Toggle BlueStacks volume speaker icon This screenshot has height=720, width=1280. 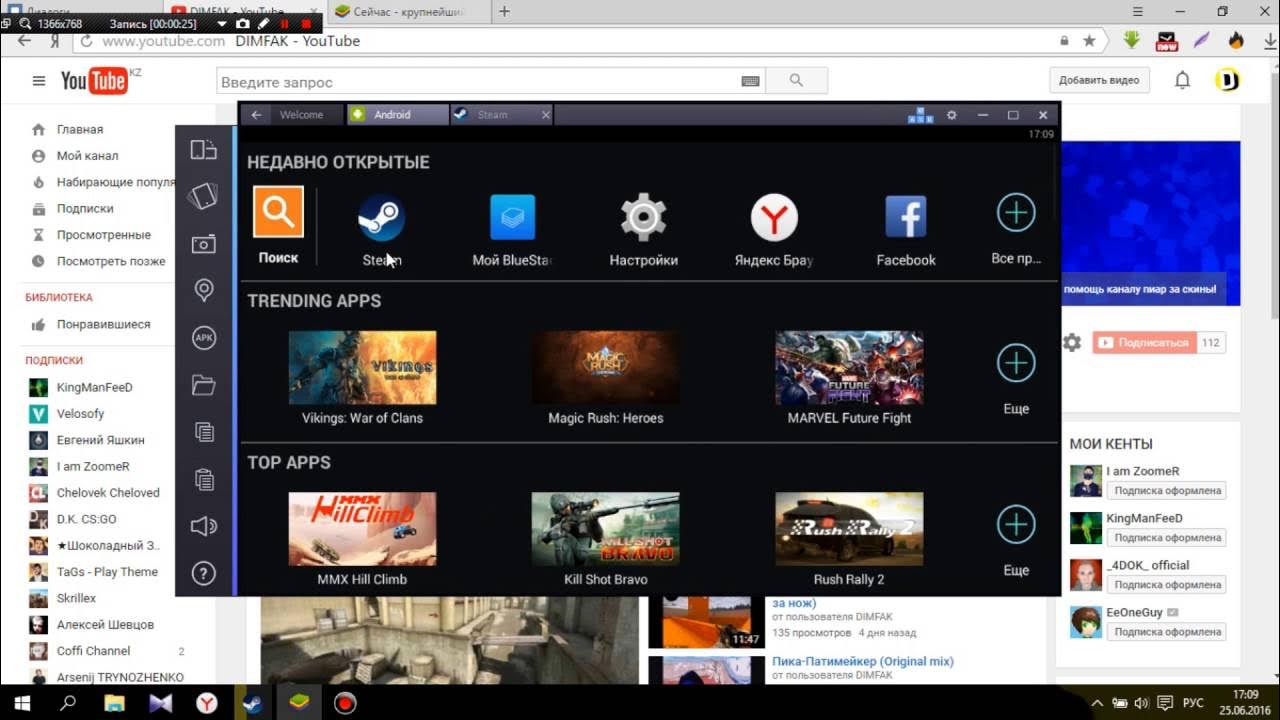[204, 526]
